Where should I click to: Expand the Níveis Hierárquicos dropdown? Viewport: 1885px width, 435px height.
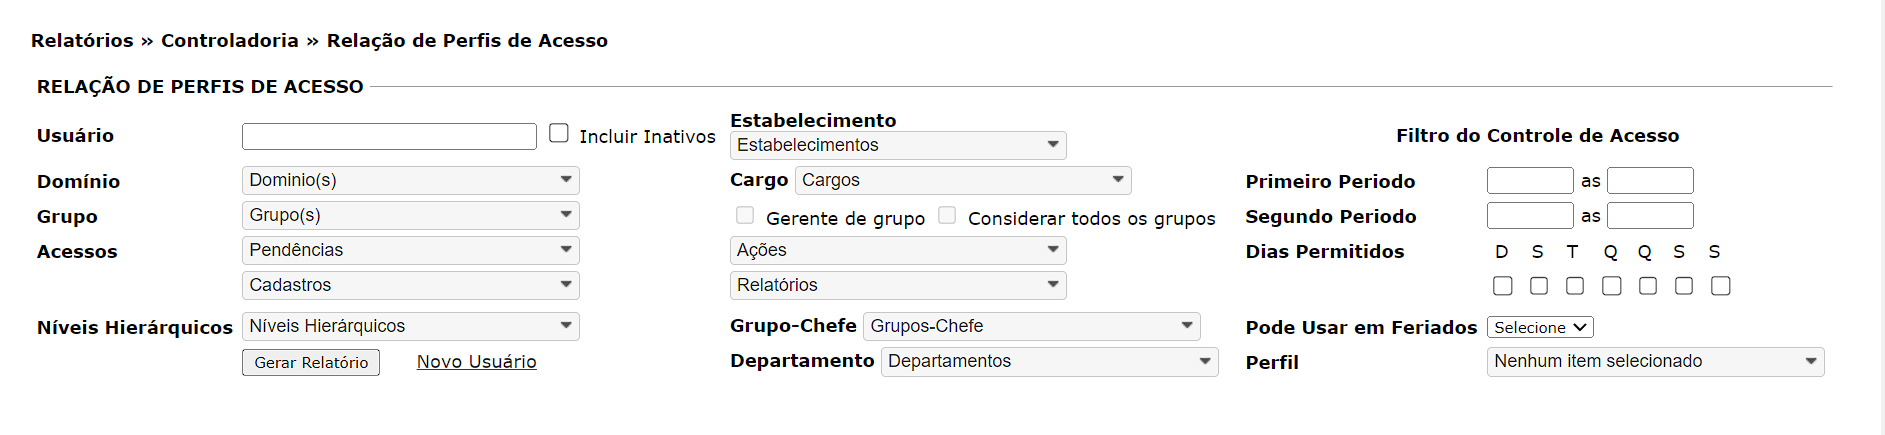[410, 326]
